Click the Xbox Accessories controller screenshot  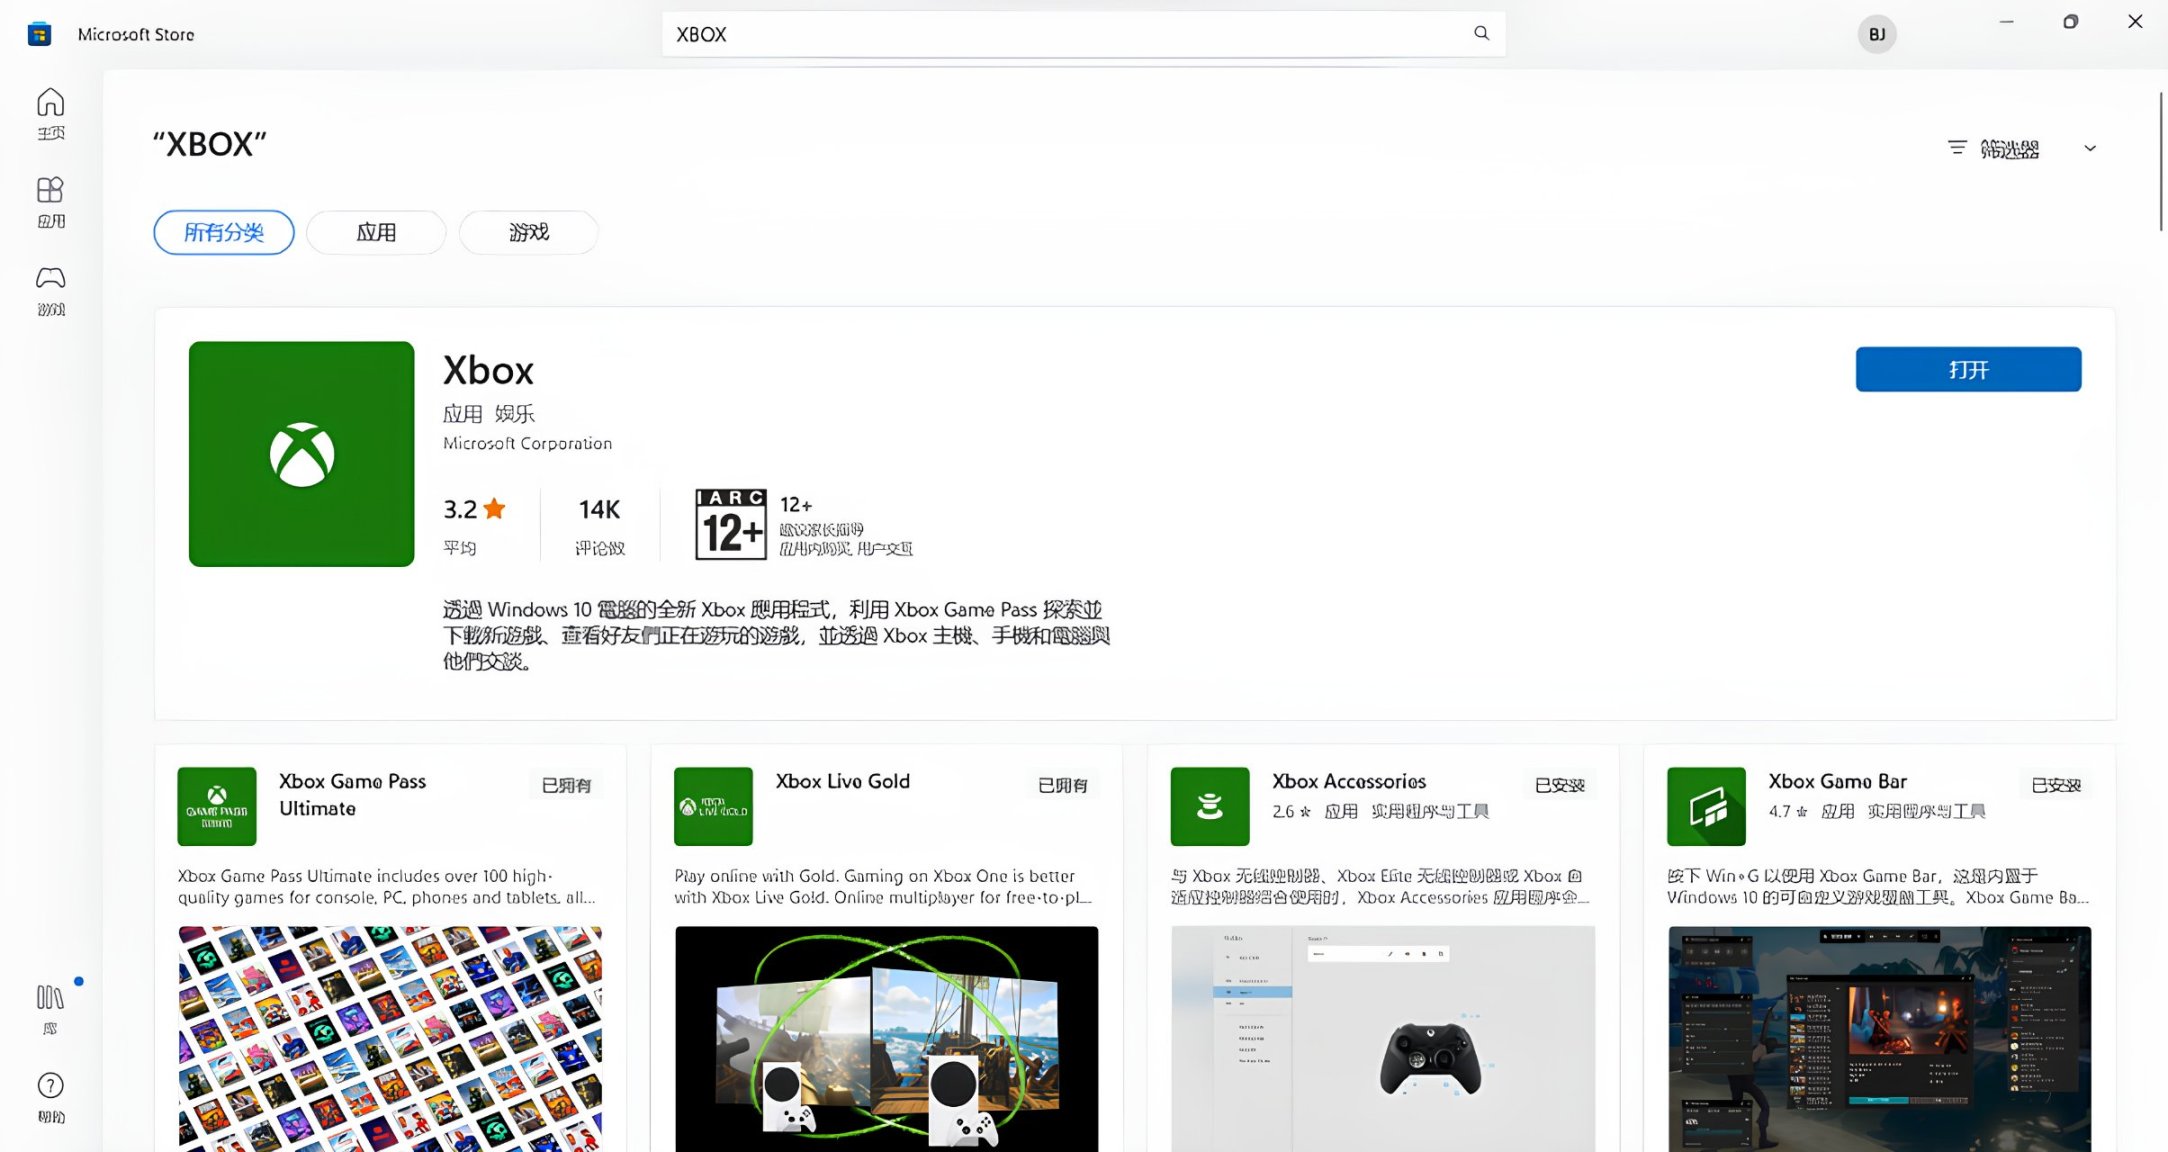(1383, 1039)
